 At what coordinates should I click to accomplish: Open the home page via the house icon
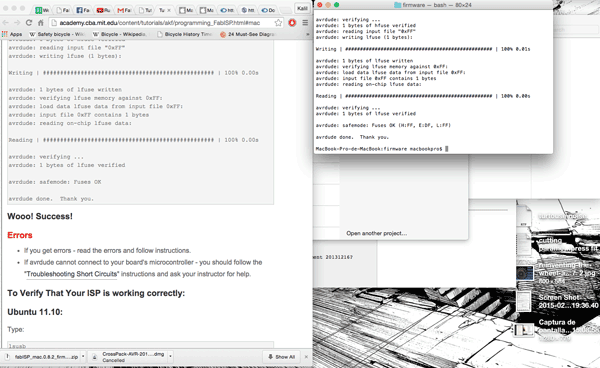click(x=41, y=23)
